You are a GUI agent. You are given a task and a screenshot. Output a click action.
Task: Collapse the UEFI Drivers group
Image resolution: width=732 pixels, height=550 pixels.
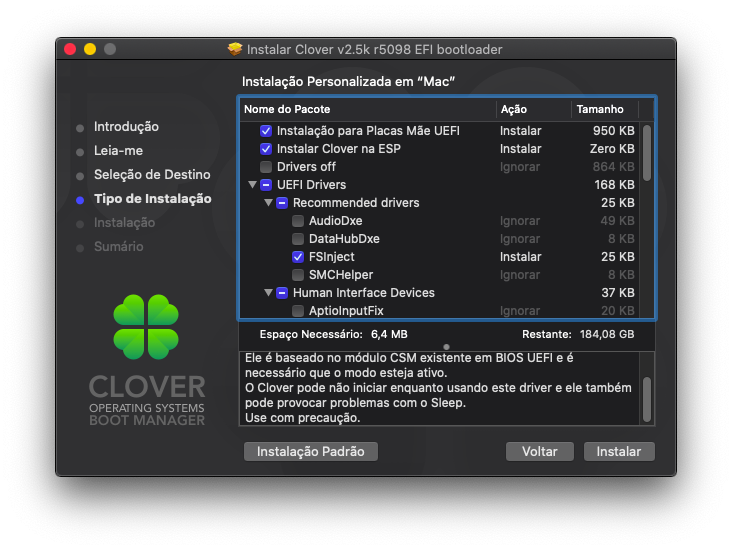point(252,185)
